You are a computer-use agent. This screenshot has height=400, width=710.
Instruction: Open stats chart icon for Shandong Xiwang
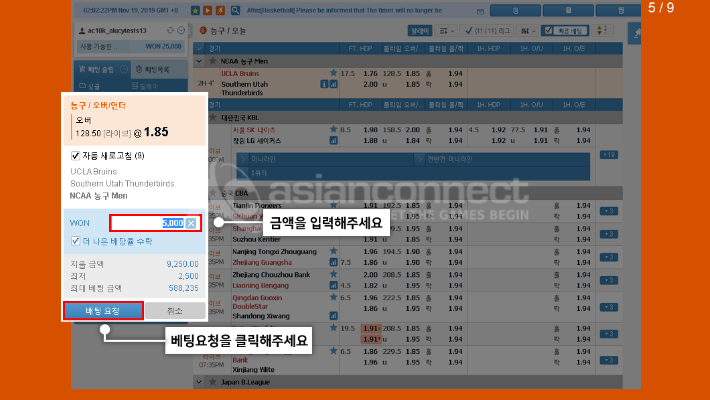(x=334, y=316)
